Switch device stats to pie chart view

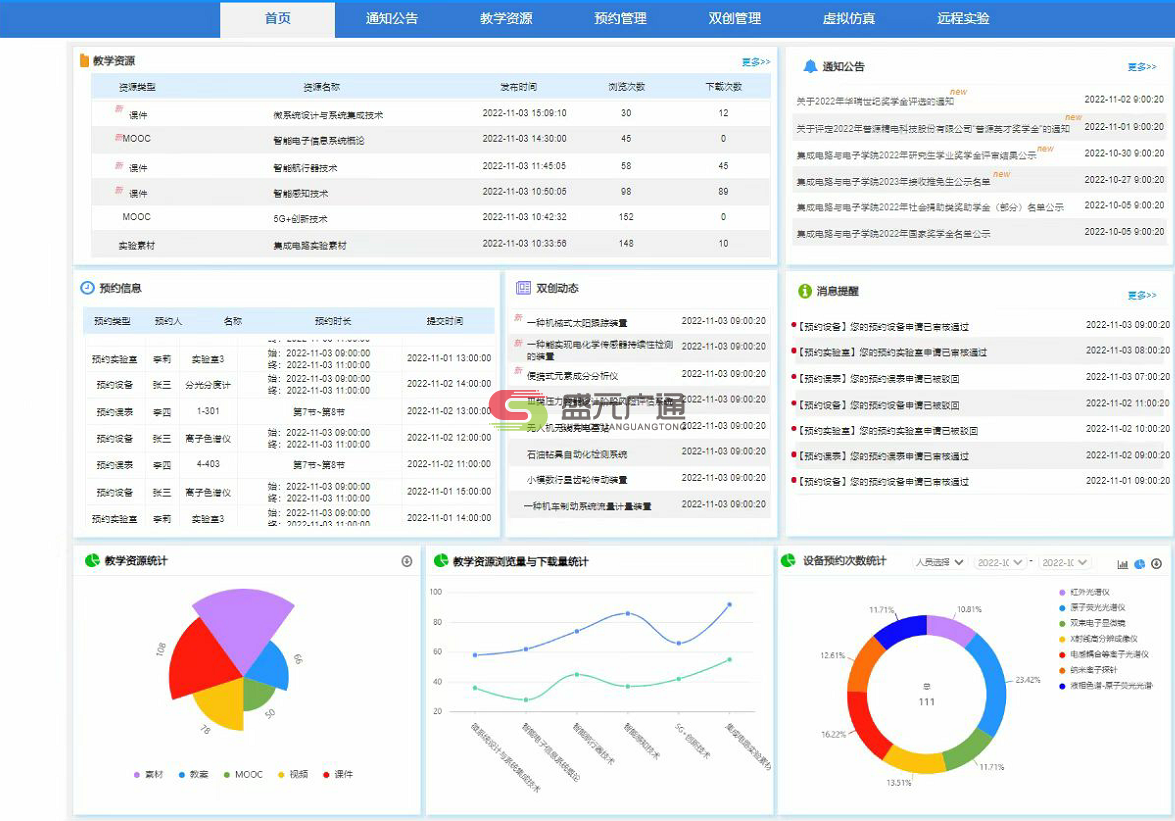click(1139, 564)
